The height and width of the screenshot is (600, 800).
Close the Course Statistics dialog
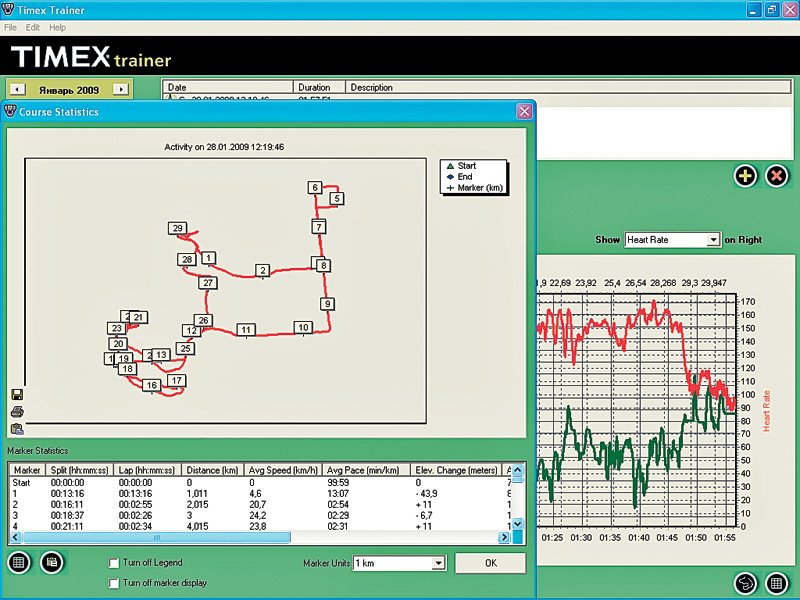(x=524, y=111)
